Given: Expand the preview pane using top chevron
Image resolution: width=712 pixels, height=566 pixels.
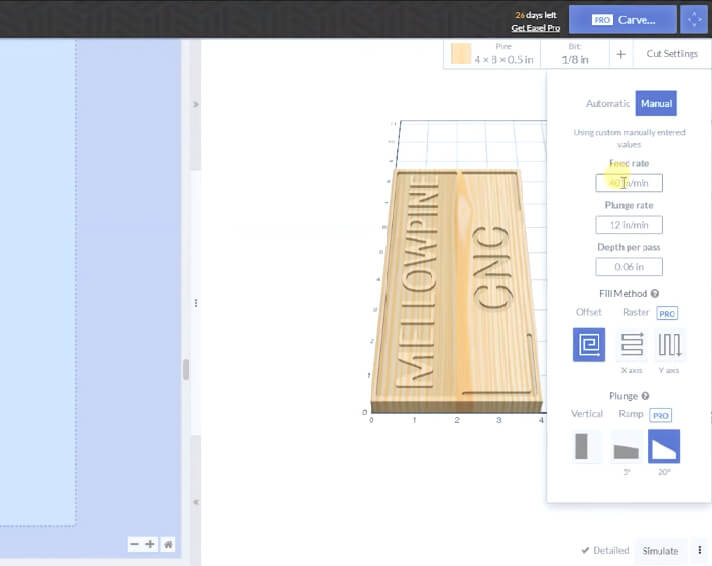Looking at the screenshot, I should (196, 104).
